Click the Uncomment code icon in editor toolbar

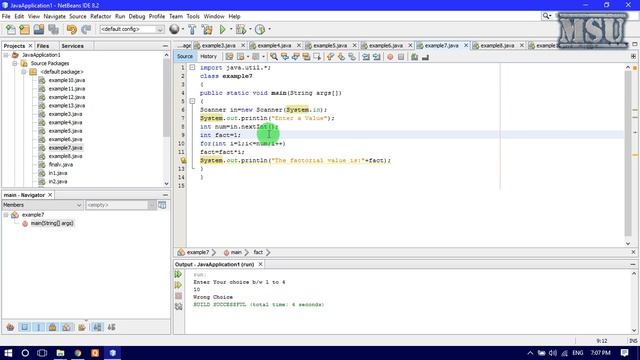point(425,57)
